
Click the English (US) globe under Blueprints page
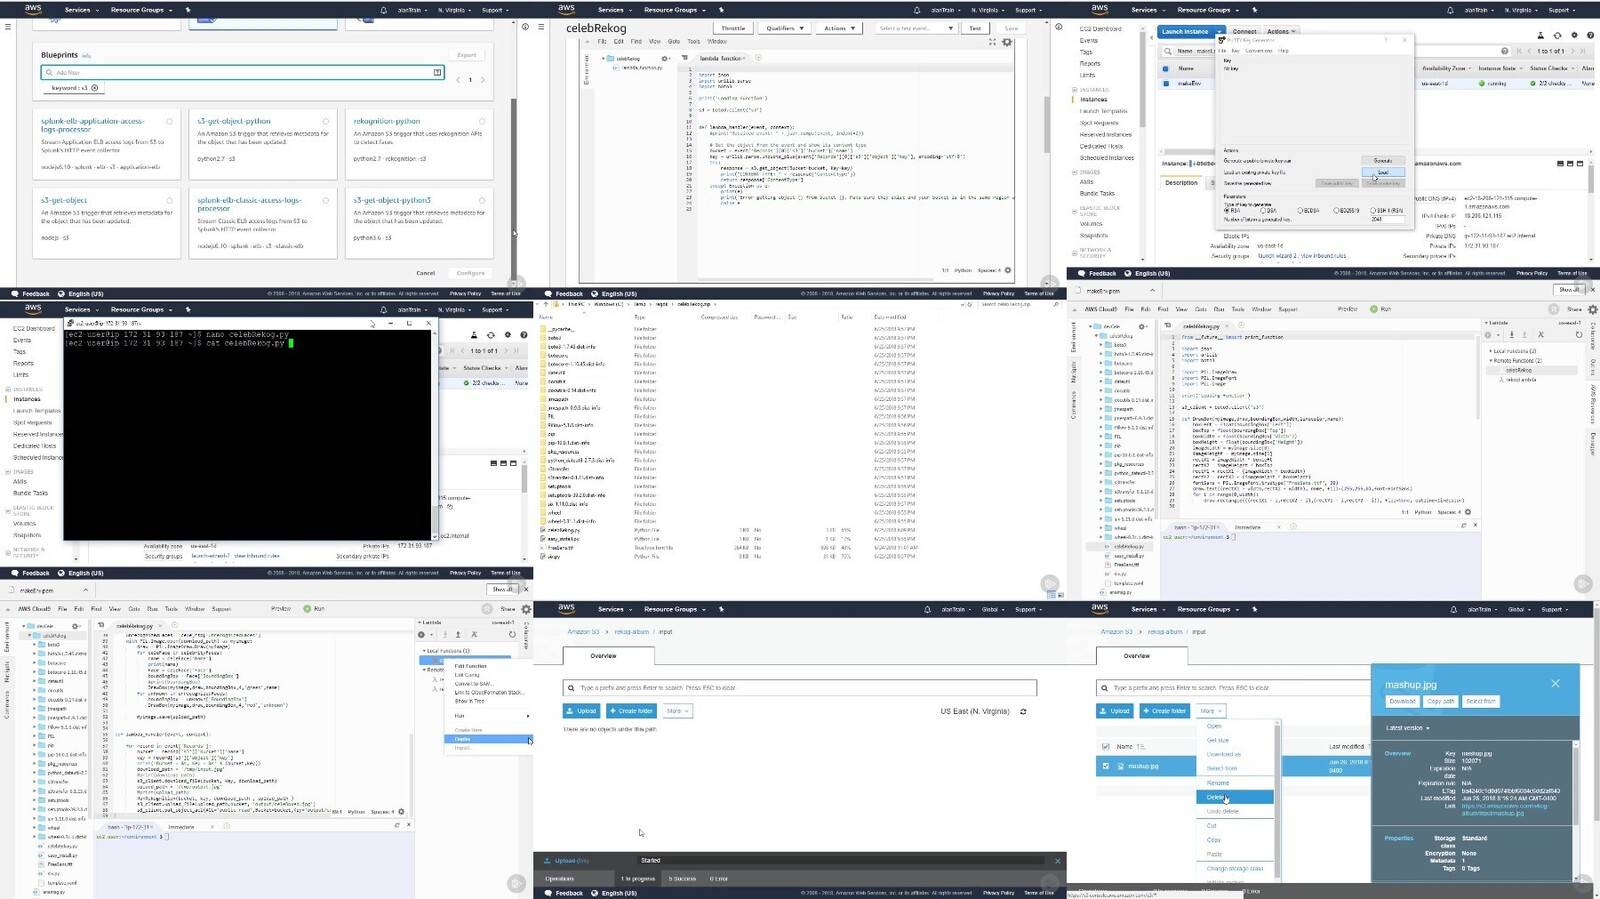point(61,294)
